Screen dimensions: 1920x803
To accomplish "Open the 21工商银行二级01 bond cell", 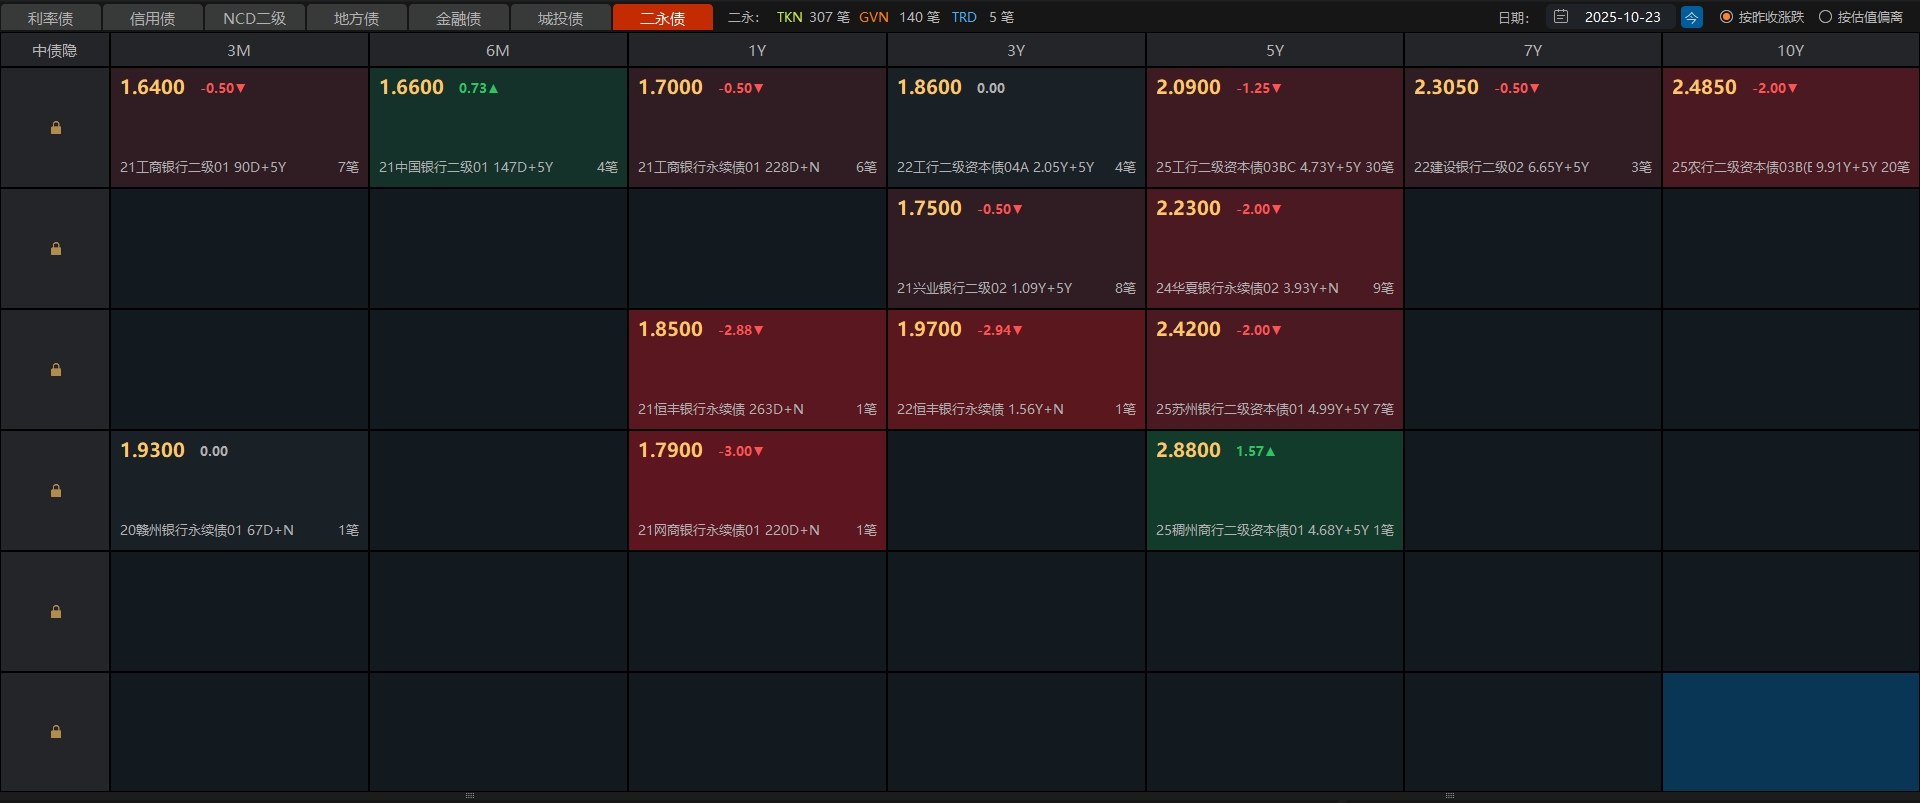I will (239, 128).
